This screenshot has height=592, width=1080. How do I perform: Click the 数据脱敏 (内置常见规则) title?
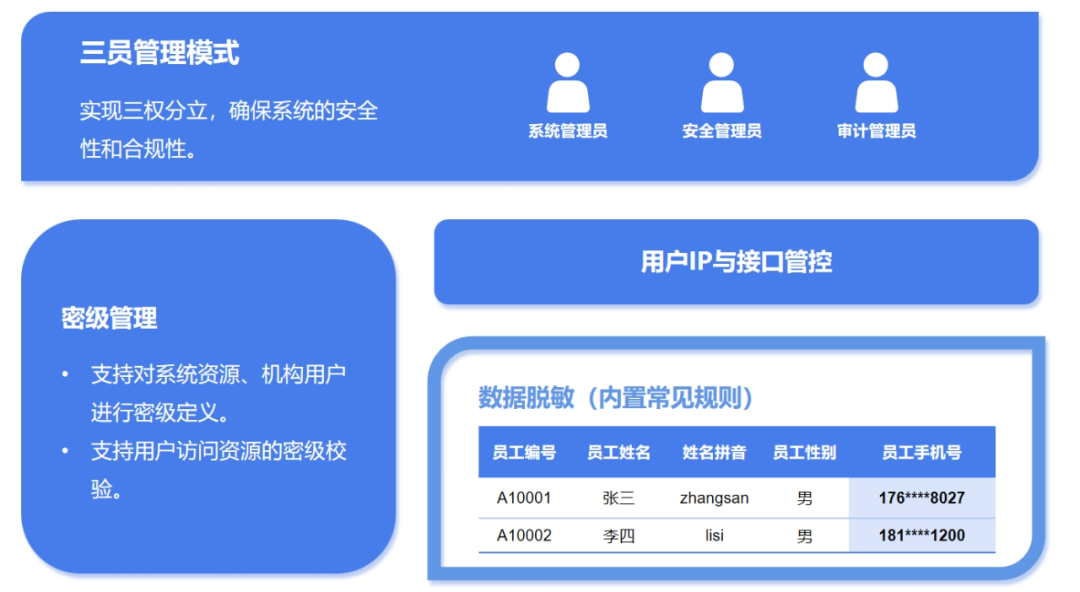pos(616,397)
